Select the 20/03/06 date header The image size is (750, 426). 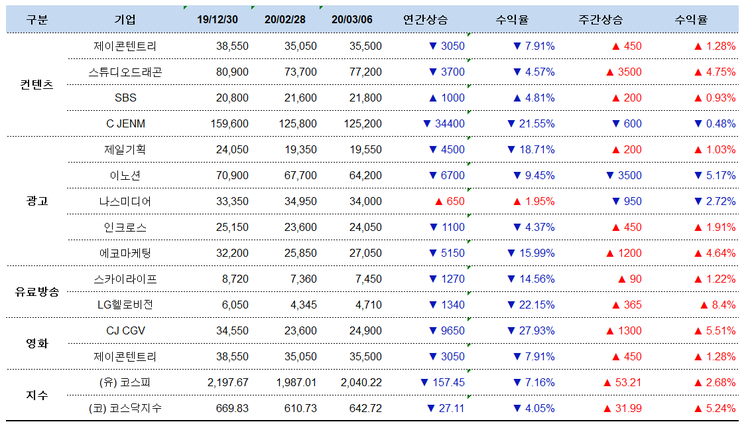(x=352, y=20)
